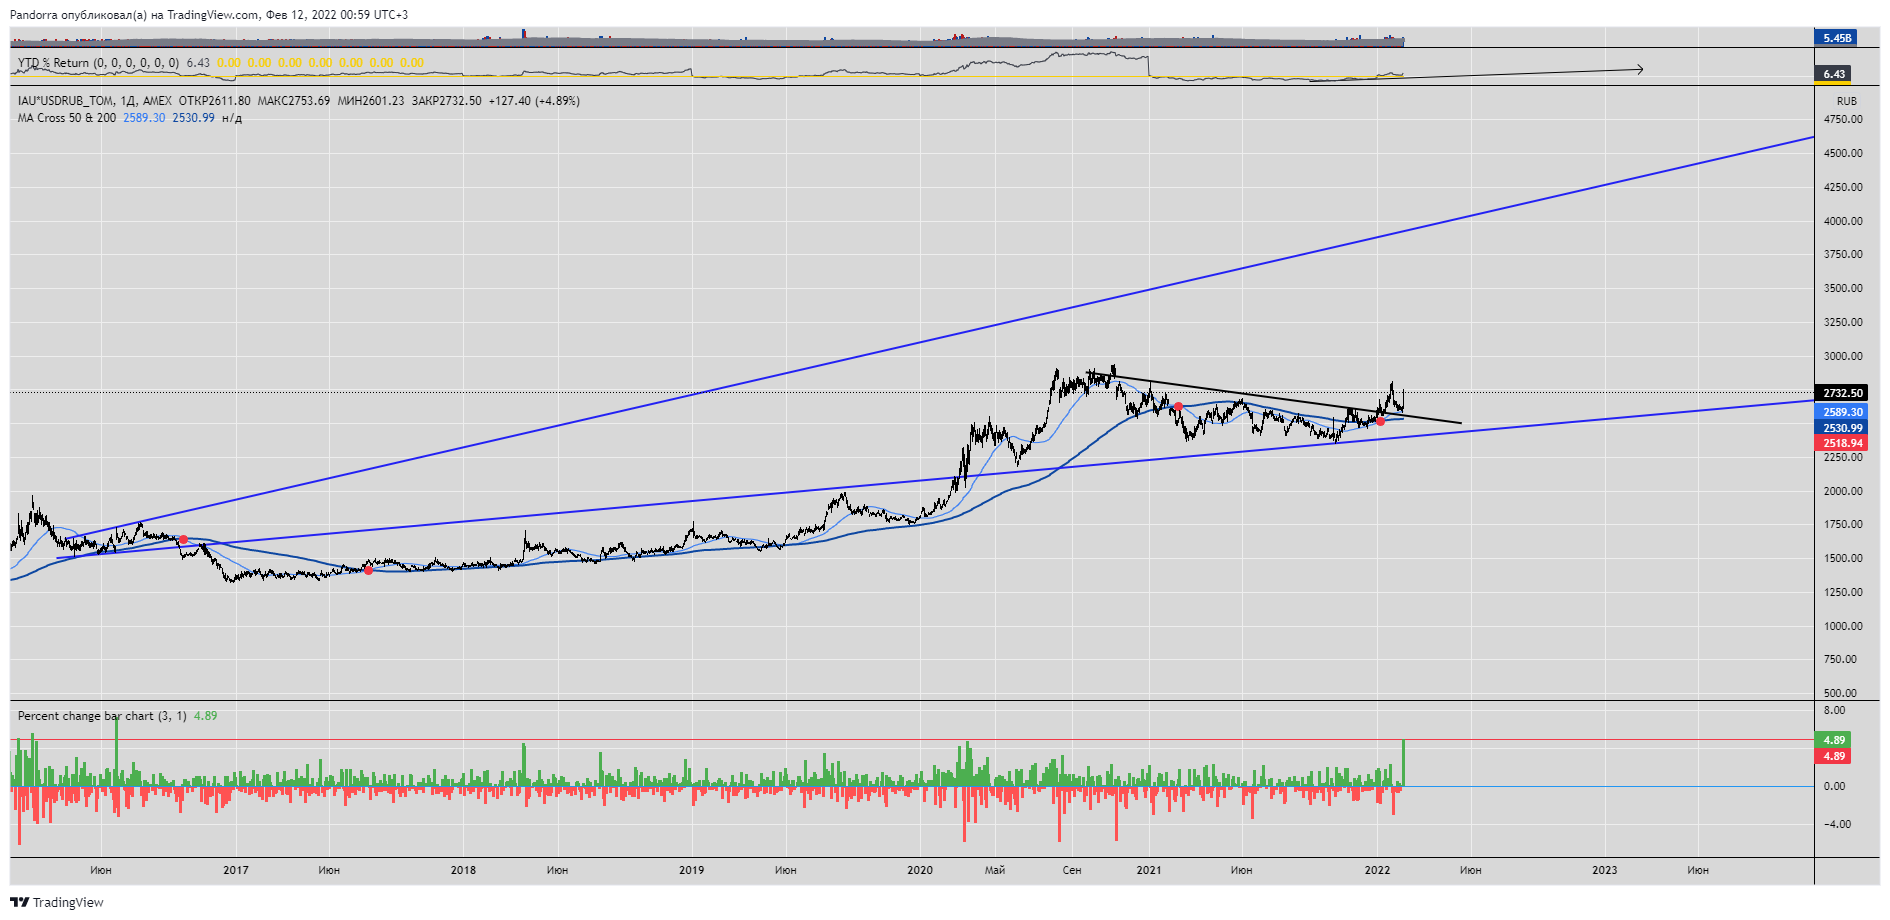Click the 500.00 price axis tick
Viewport: 1890px width, 920px height.
(1840, 693)
